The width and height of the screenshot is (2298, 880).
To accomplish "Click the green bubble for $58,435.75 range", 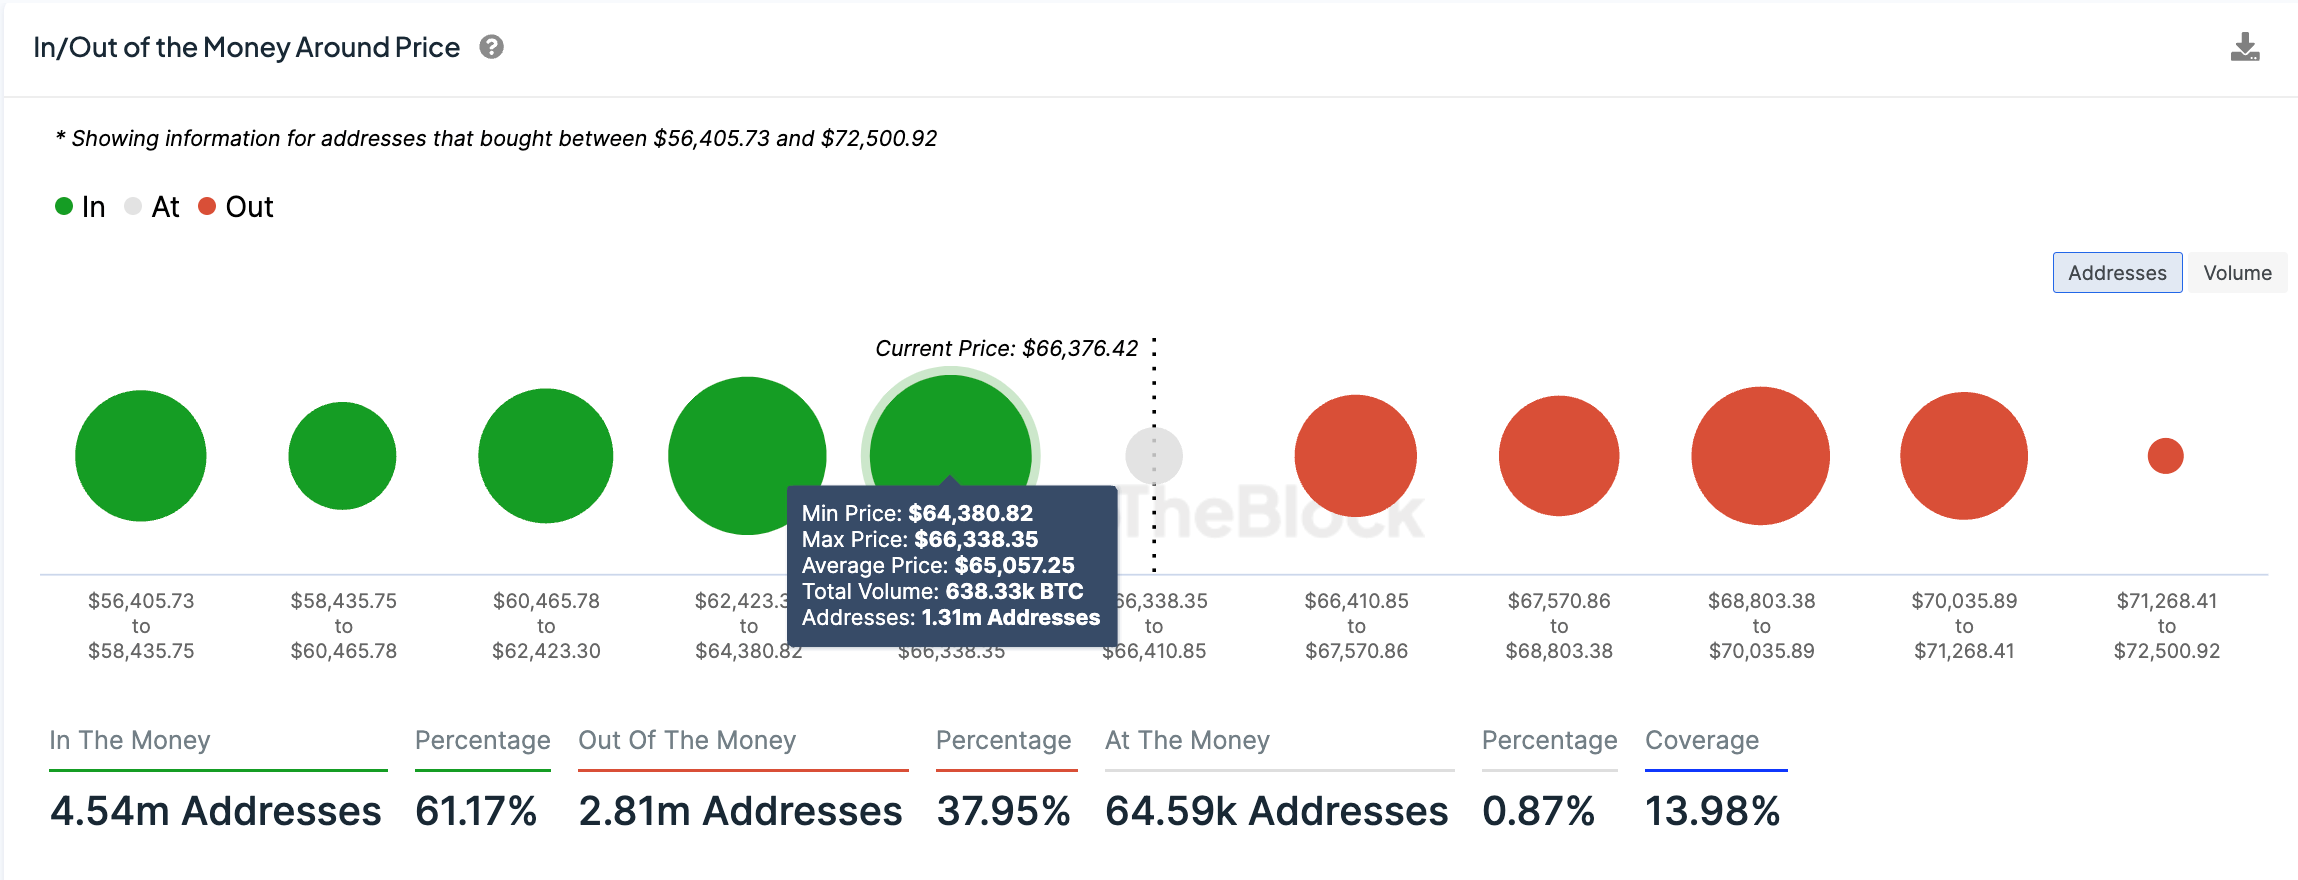I will [343, 456].
